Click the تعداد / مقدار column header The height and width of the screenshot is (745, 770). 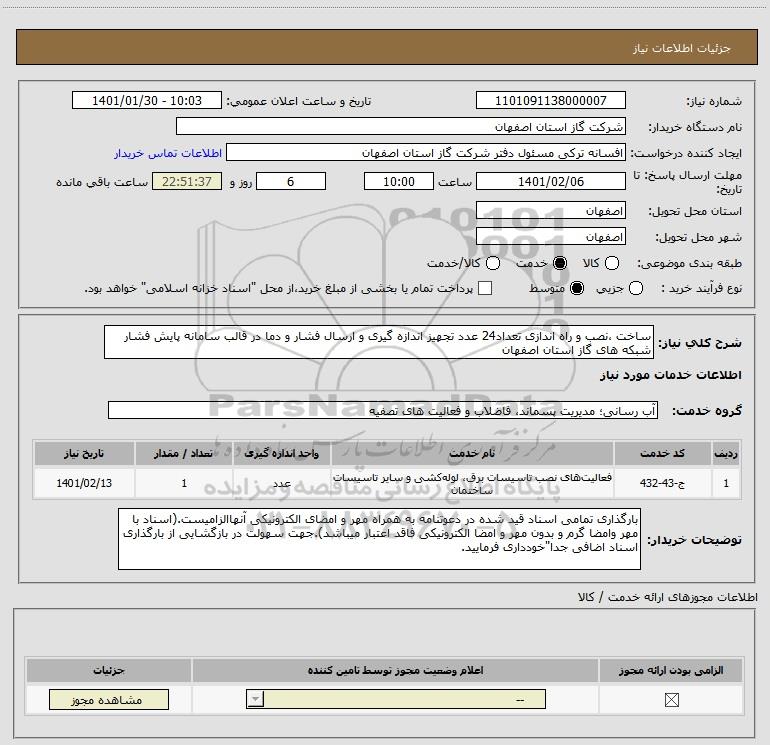(184, 453)
